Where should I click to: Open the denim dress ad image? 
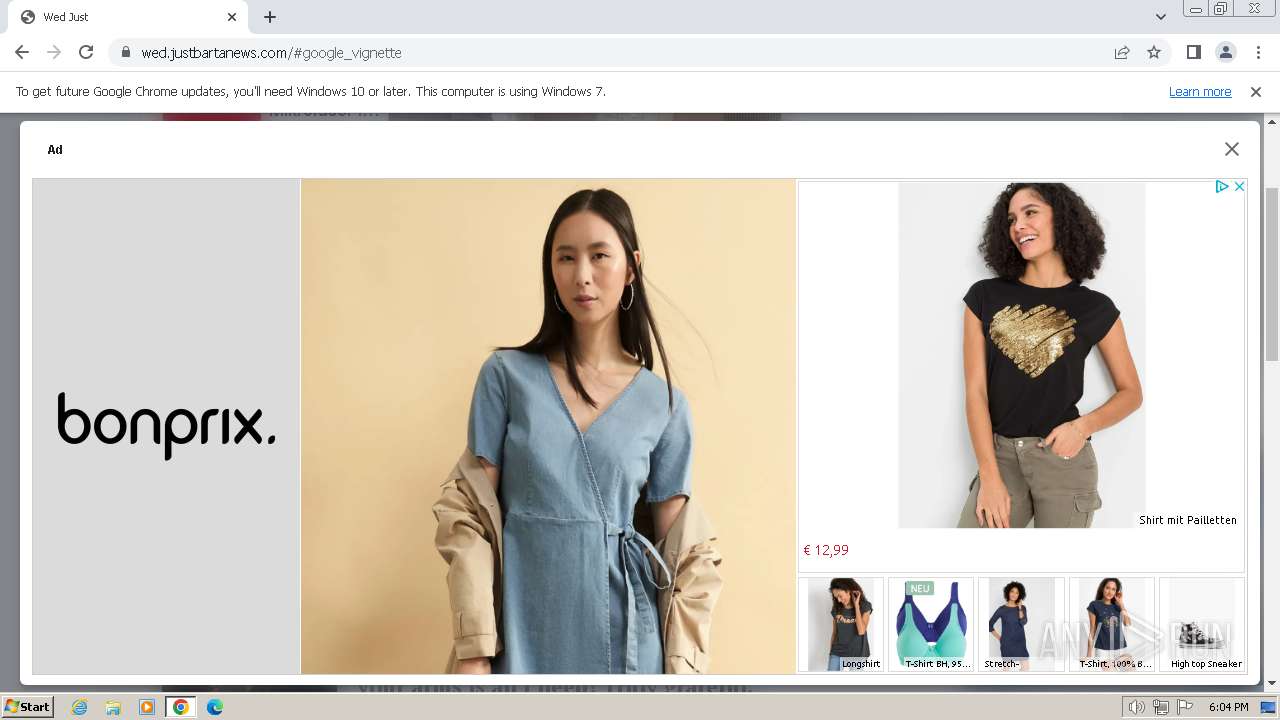click(548, 426)
